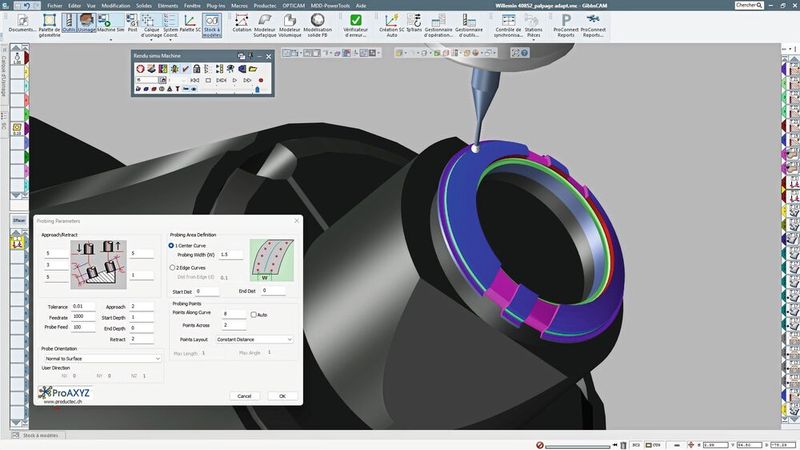800x450 pixels.
Task: Expand the Points Layout dropdown
Action: (x=254, y=339)
